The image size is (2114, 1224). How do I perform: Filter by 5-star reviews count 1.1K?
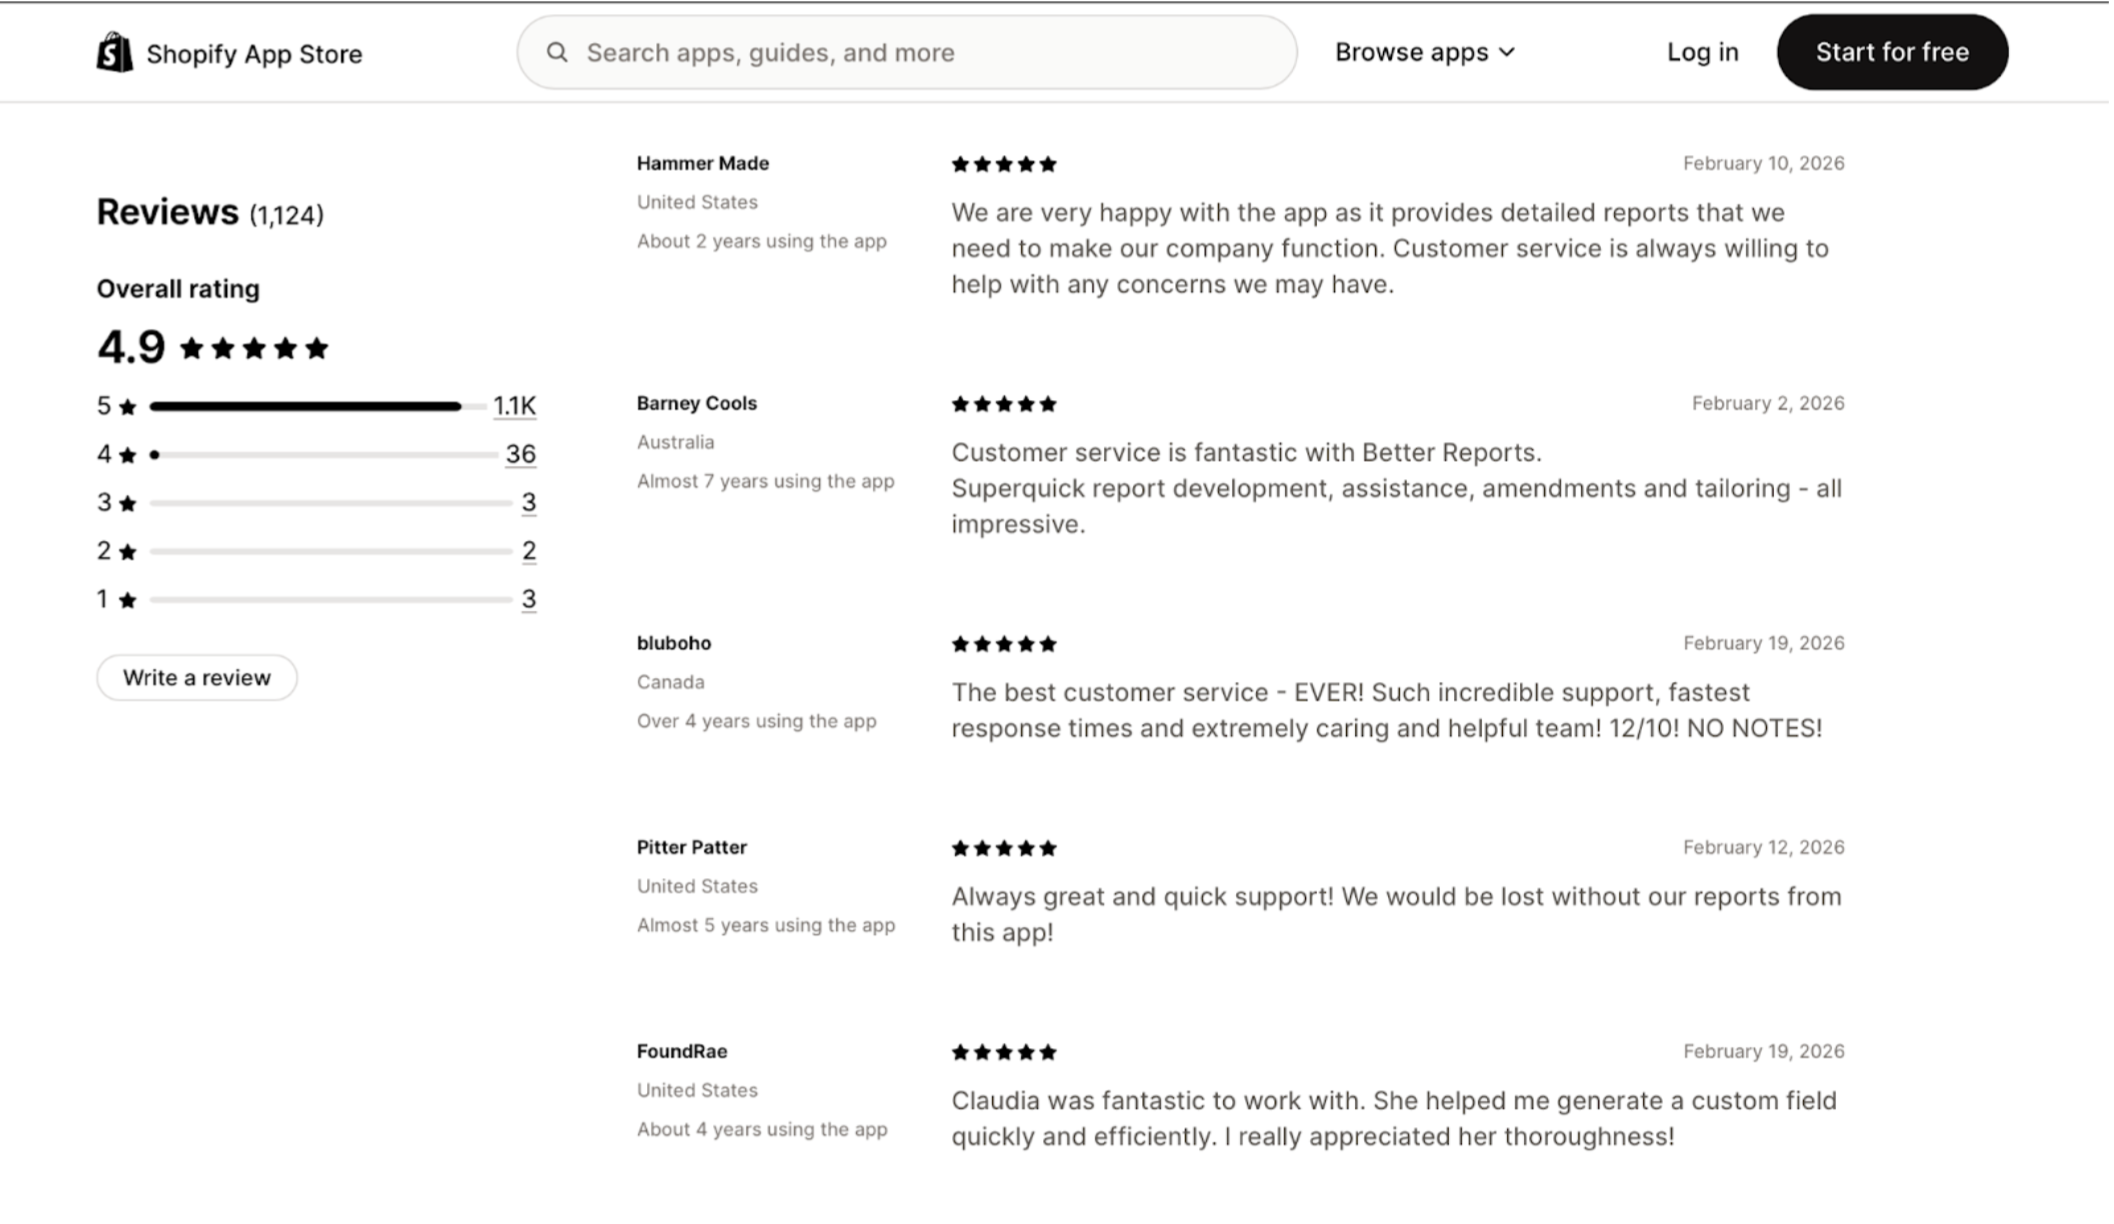[514, 406]
